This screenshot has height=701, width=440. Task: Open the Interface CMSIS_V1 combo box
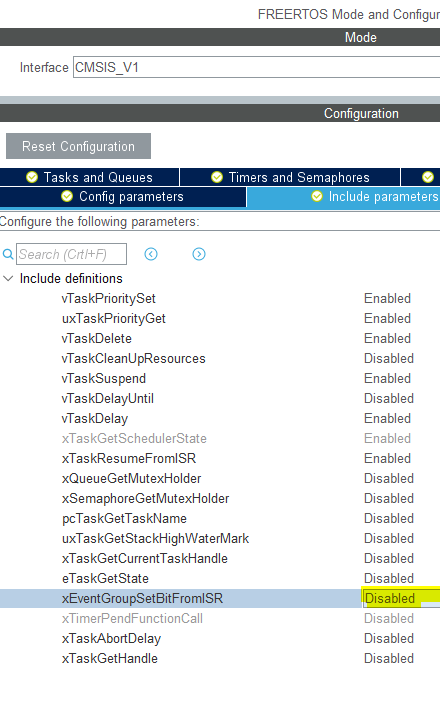pos(256,67)
